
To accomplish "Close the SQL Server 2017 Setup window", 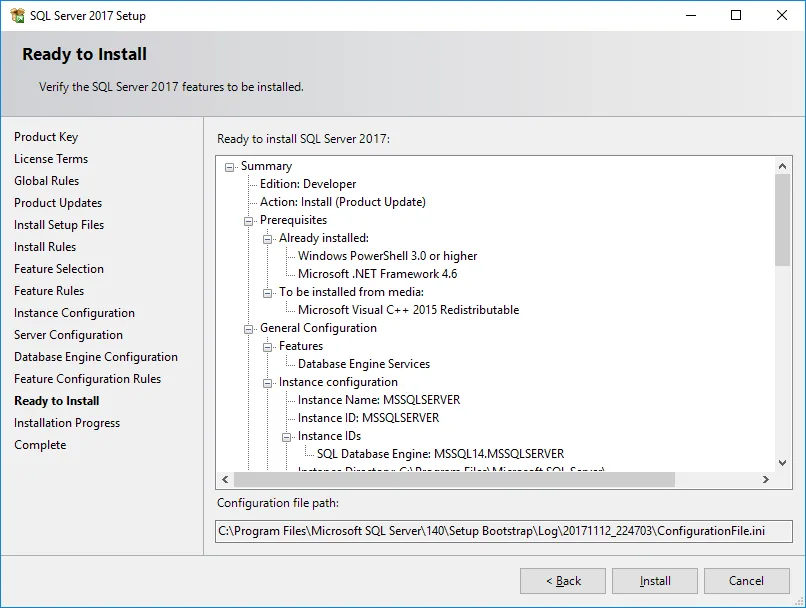I will (782, 15).
